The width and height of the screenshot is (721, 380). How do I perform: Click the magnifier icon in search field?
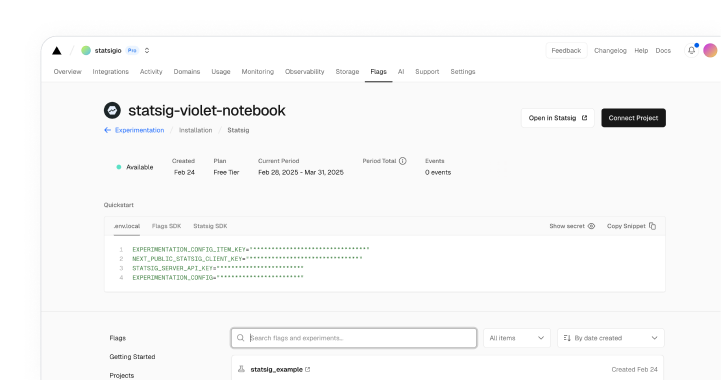[240, 338]
